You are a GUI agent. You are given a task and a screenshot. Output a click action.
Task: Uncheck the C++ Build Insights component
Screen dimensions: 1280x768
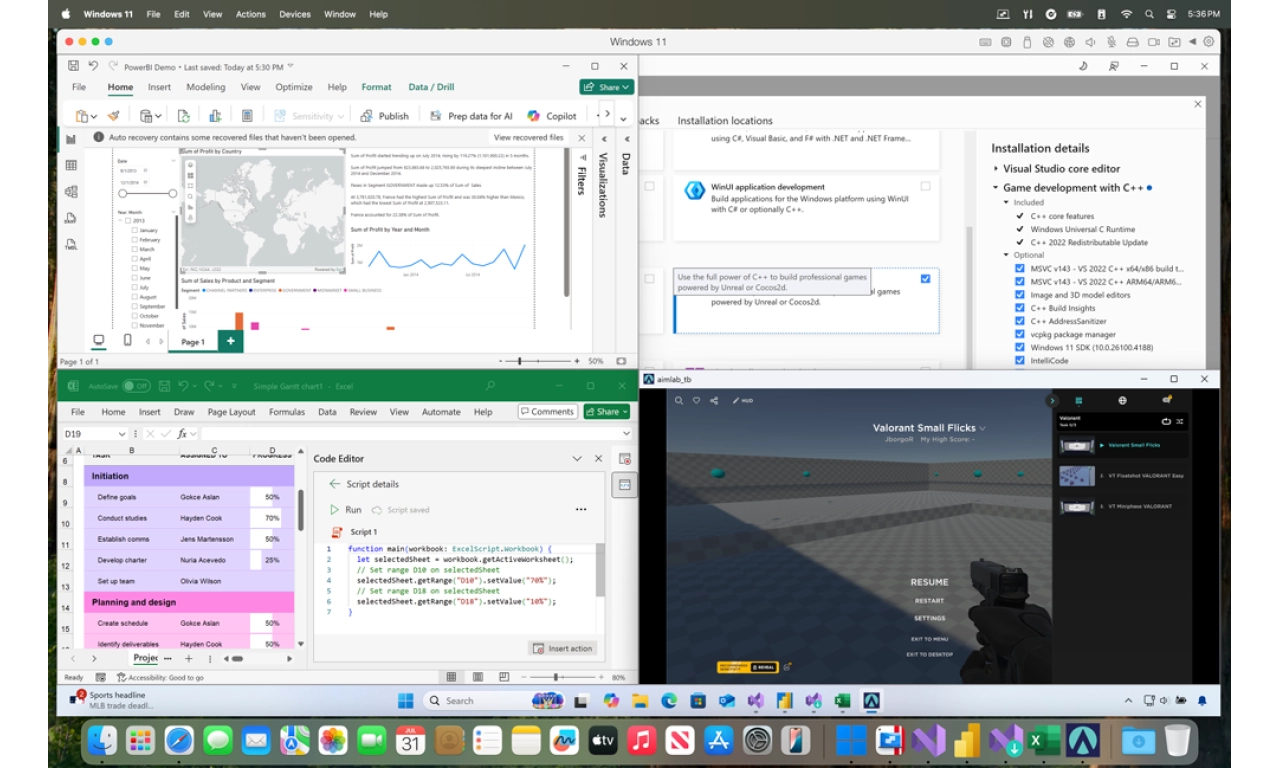pos(1020,308)
